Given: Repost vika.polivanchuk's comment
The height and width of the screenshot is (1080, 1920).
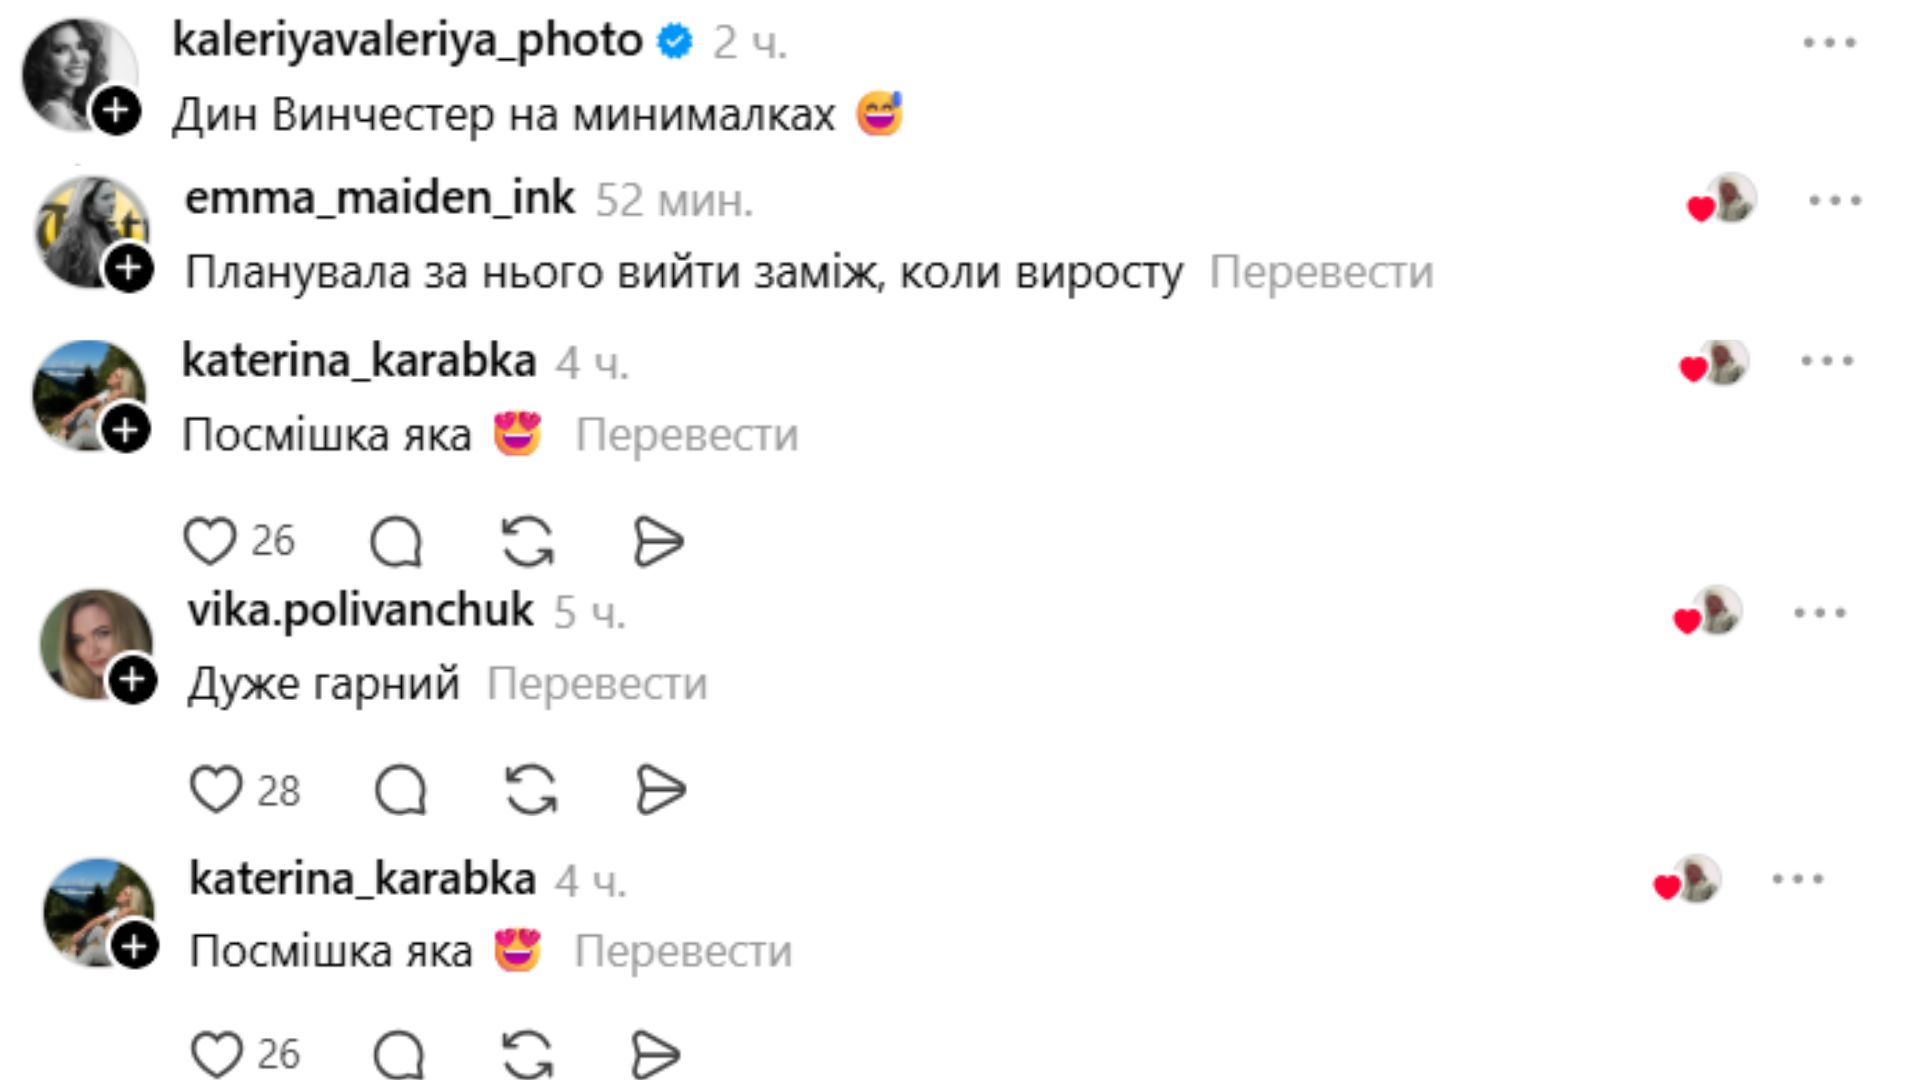Looking at the screenshot, I should [531, 790].
